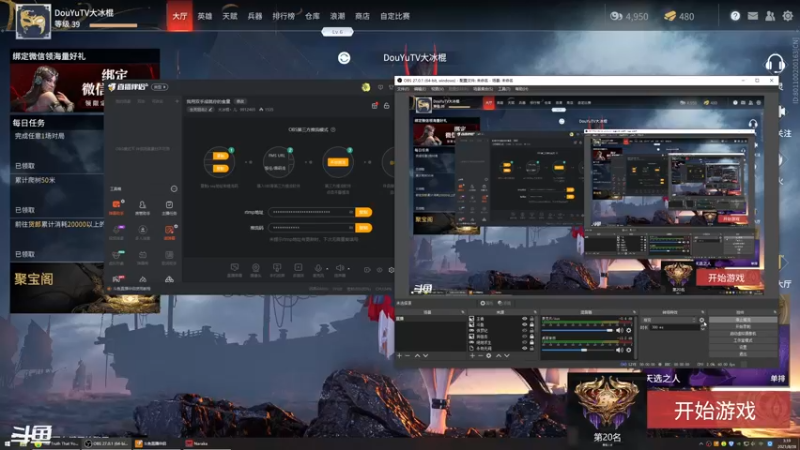Open the 工具(T) menu in OBS
Screen dimensions: 800x450
504,89
